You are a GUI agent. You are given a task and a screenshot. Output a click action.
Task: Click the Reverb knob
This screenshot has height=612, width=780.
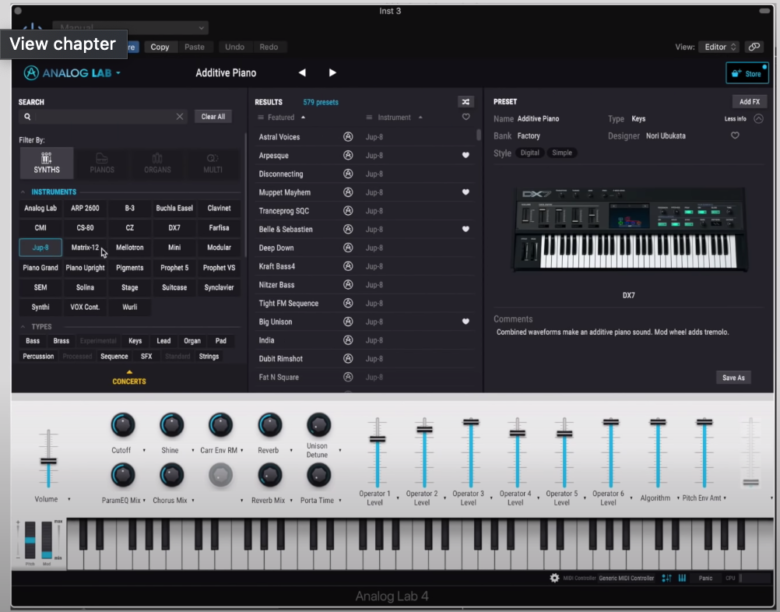[269, 425]
